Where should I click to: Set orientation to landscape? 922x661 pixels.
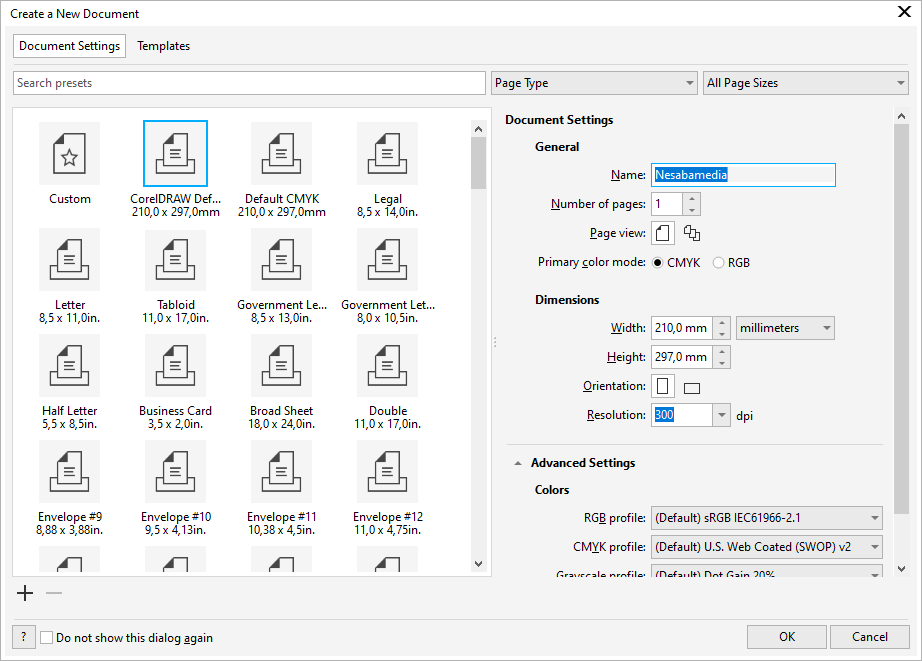click(692, 387)
